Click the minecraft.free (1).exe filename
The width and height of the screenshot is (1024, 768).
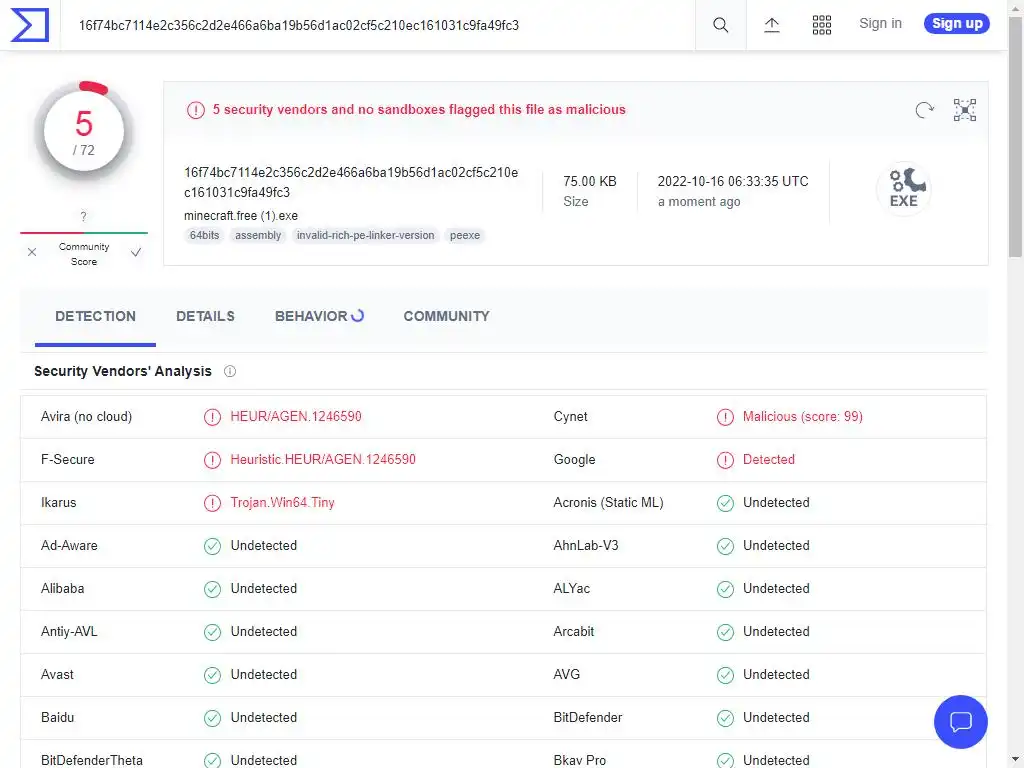[x=241, y=216]
